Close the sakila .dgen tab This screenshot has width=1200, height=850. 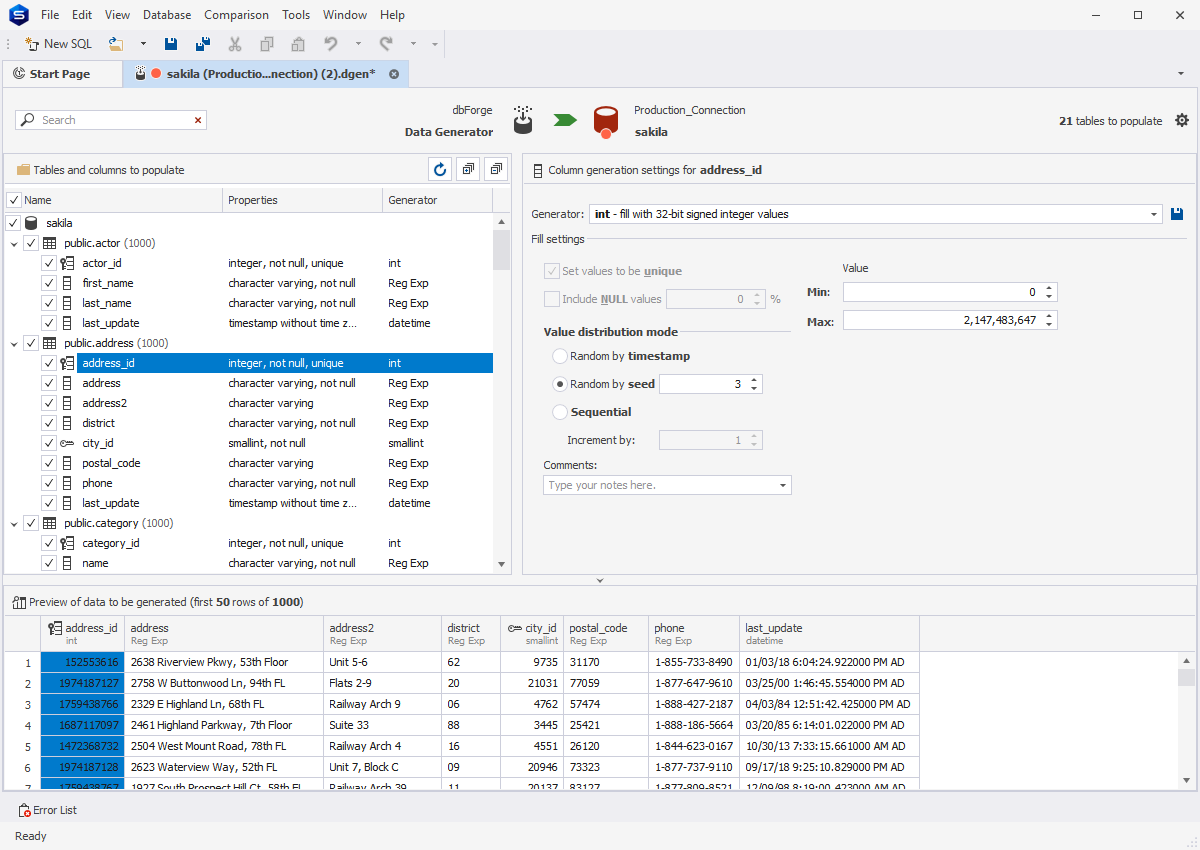[394, 74]
